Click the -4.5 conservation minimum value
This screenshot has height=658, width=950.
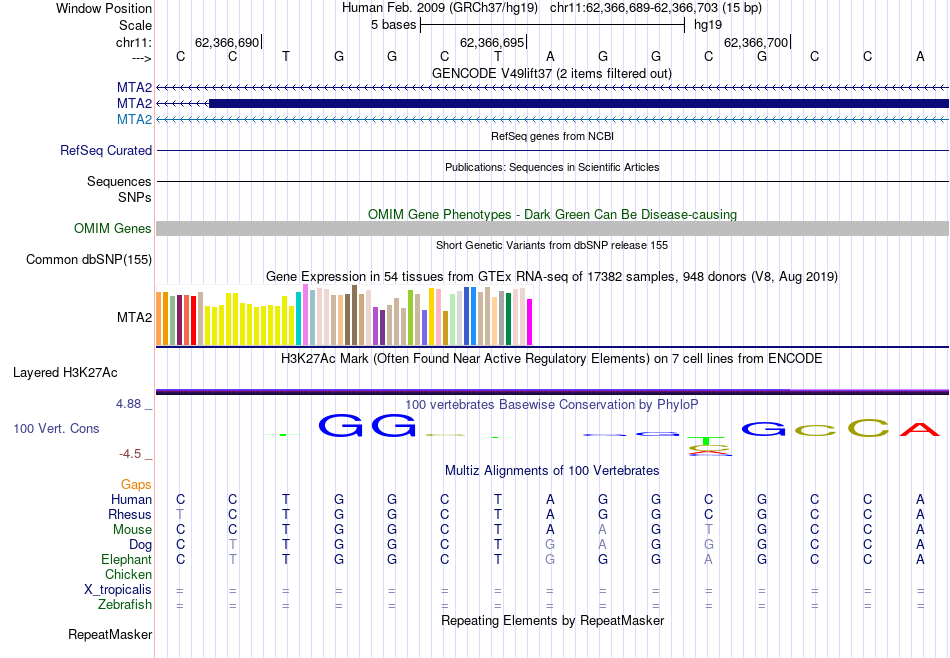[130, 454]
